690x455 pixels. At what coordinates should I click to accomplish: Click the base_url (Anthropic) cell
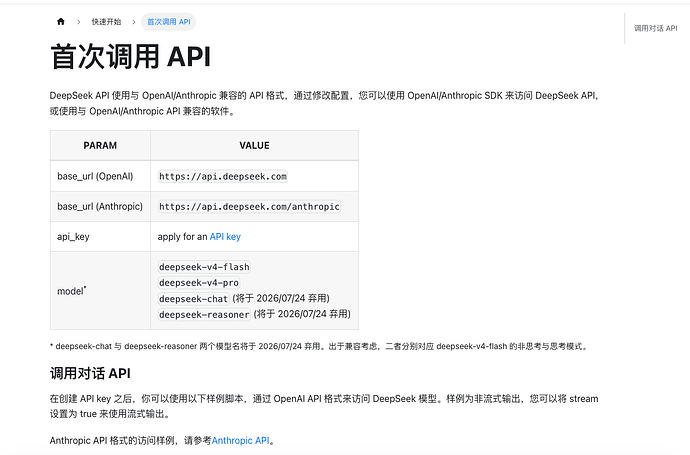click(100, 206)
